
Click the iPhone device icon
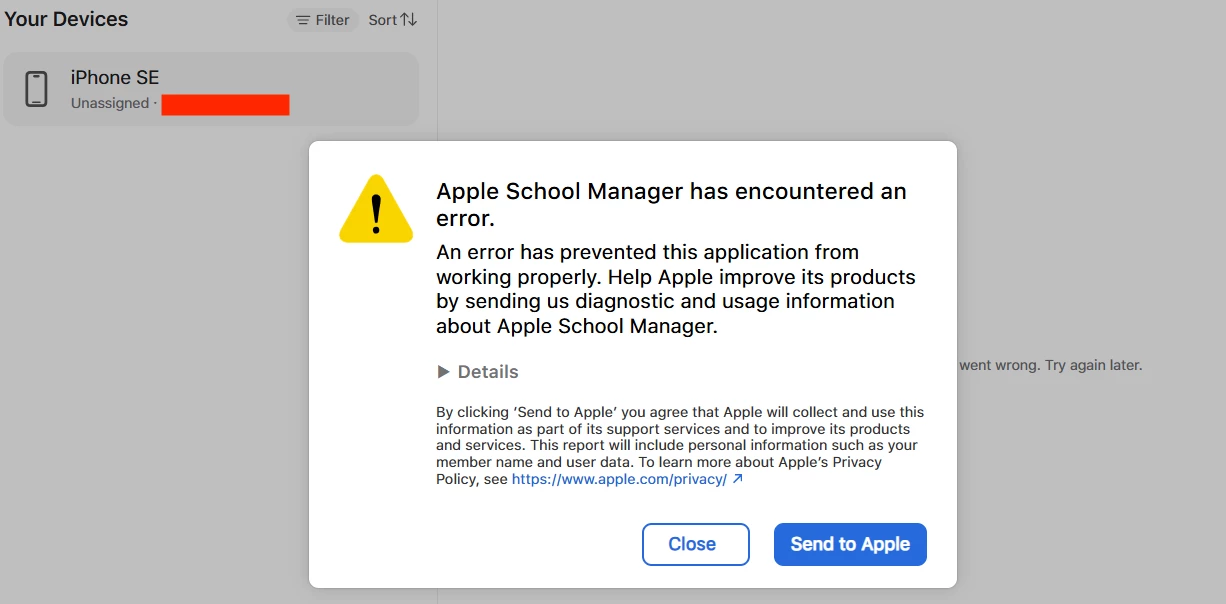coord(37,89)
